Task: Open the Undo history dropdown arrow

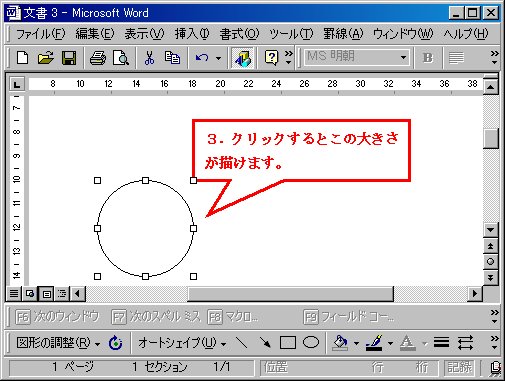Action: [218, 58]
